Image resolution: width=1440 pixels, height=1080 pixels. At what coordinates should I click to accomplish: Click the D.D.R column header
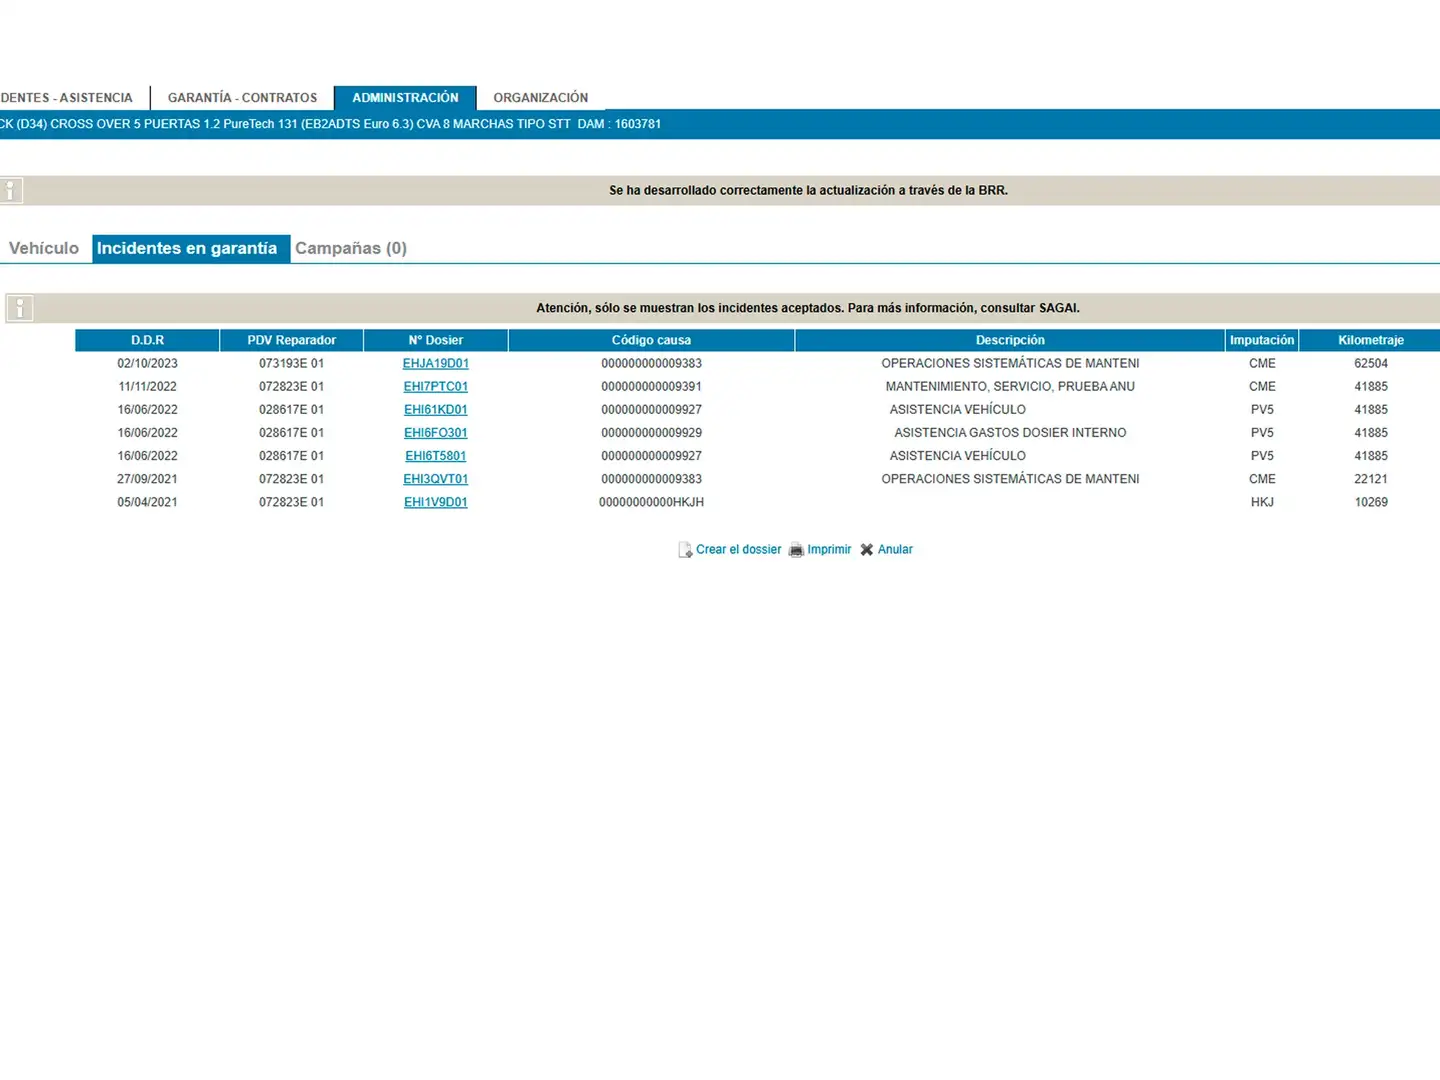tap(147, 341)
